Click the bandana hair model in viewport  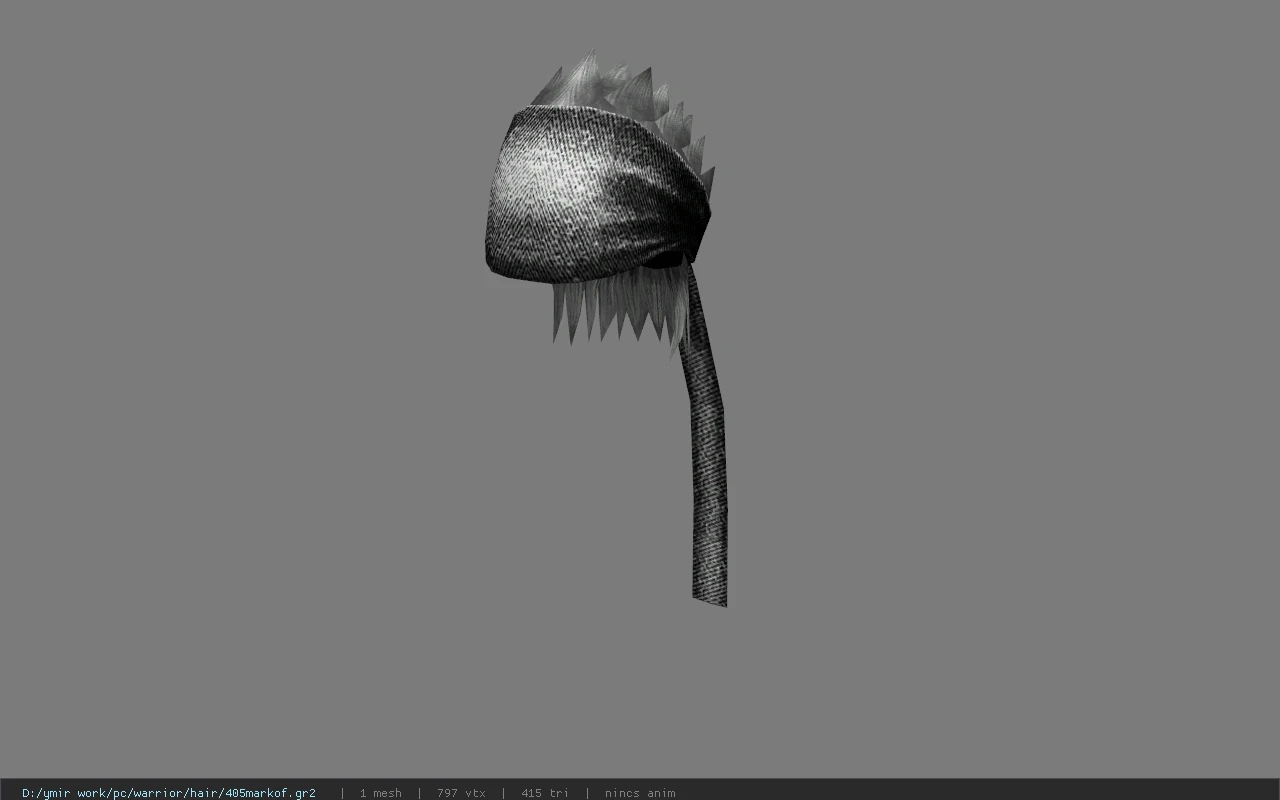pos(607,330)
